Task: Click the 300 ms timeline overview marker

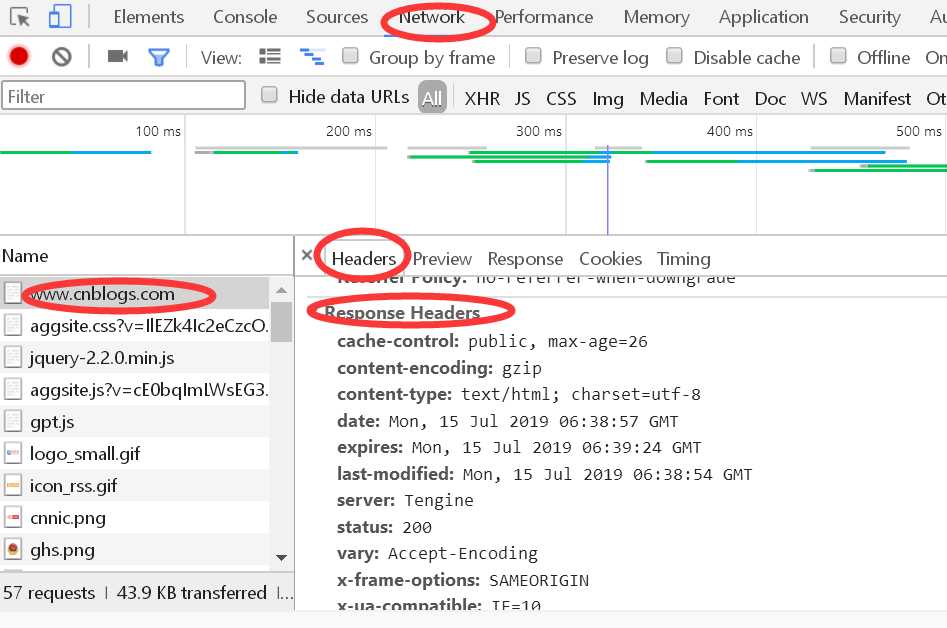Action: click(x=538, y=131)
